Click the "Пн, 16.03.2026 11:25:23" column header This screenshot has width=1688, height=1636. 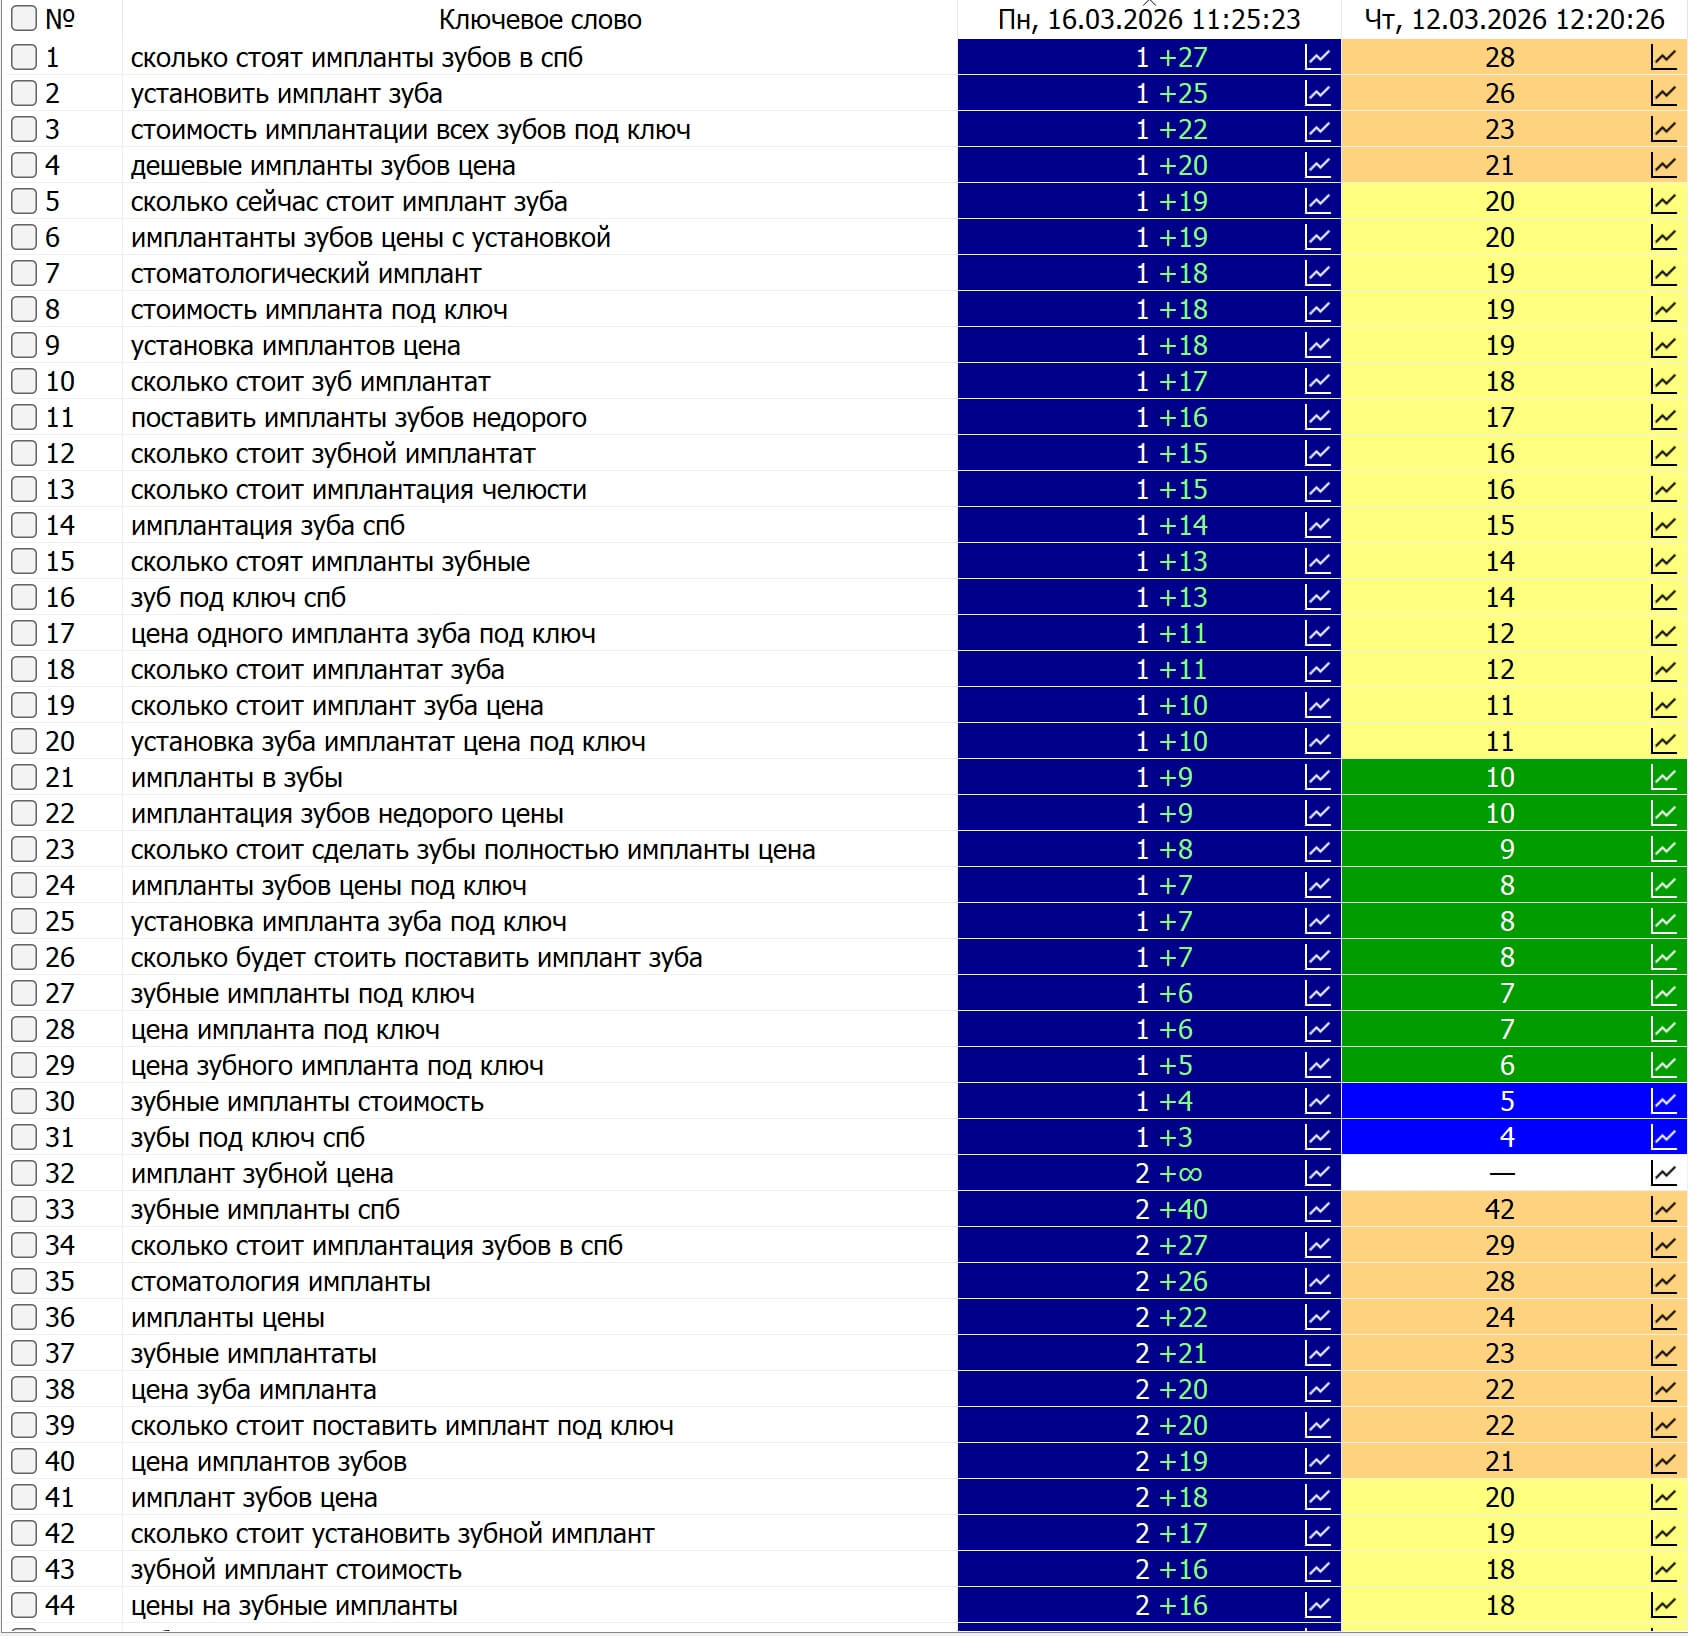tap(1149, 20)
